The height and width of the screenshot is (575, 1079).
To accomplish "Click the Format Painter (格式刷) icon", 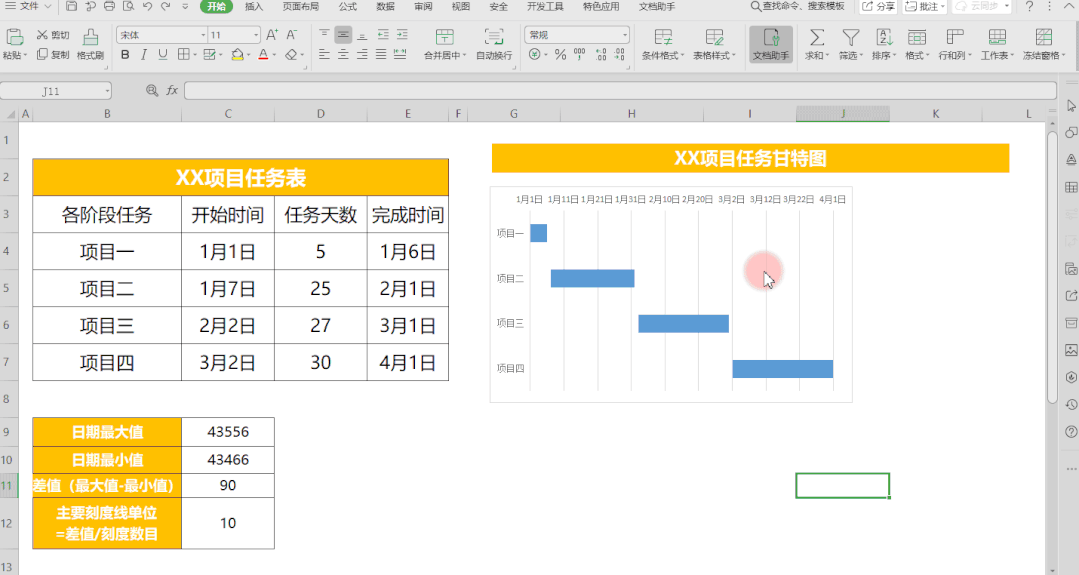I will 91,38.
